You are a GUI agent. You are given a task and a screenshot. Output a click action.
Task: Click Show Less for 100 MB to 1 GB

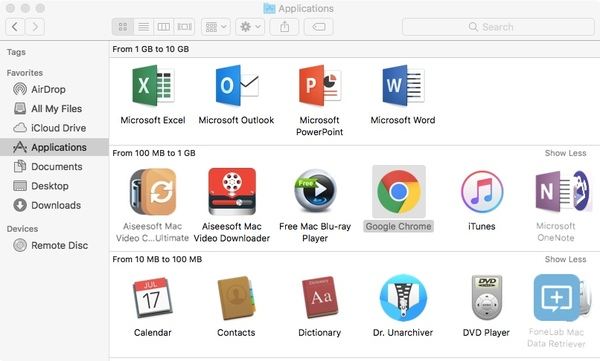(x=565, y=153)
